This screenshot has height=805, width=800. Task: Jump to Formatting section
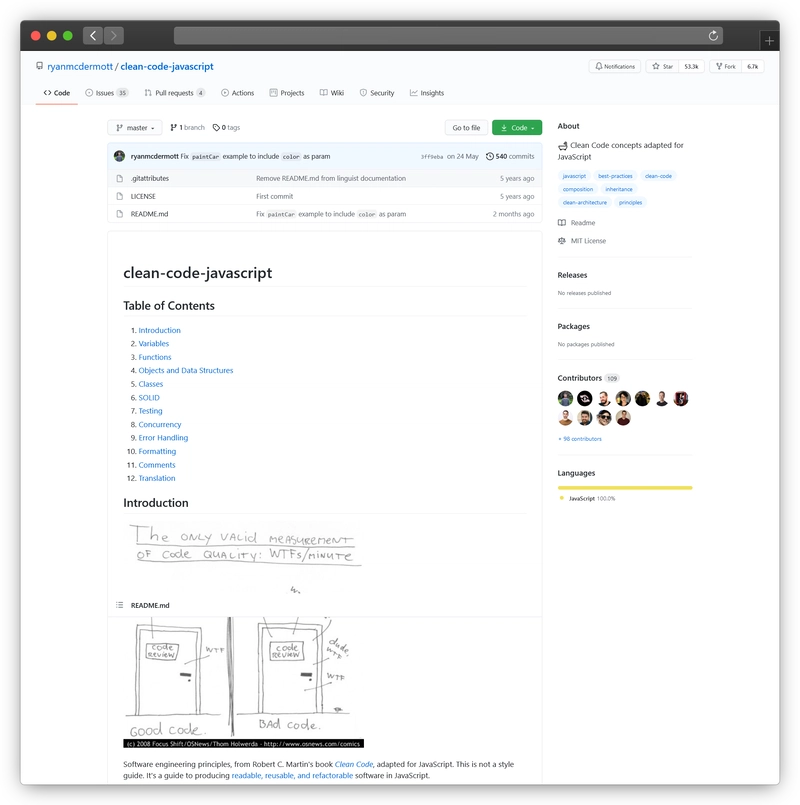(x=157, y=451)
